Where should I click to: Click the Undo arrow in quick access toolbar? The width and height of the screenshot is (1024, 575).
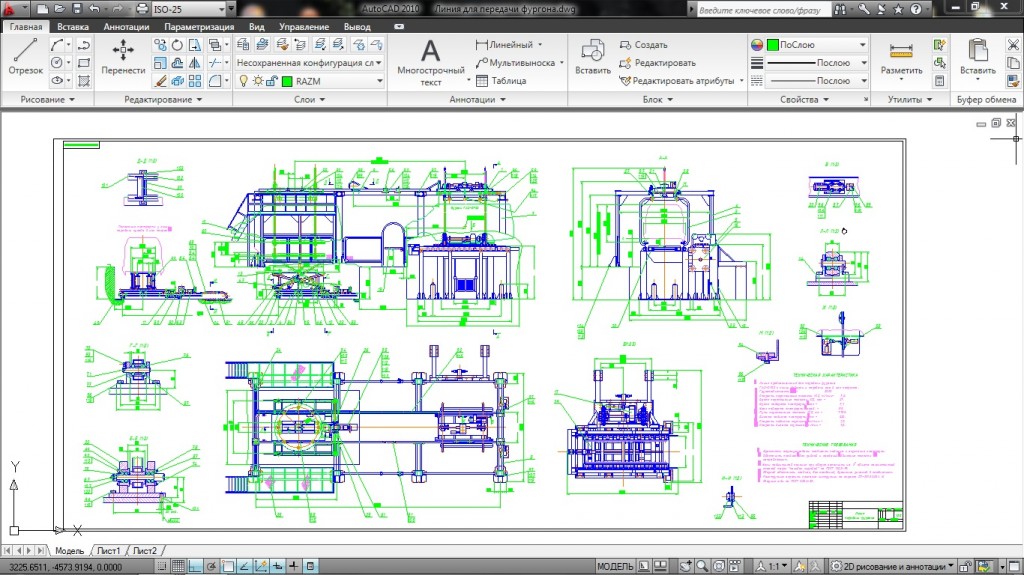95,8
